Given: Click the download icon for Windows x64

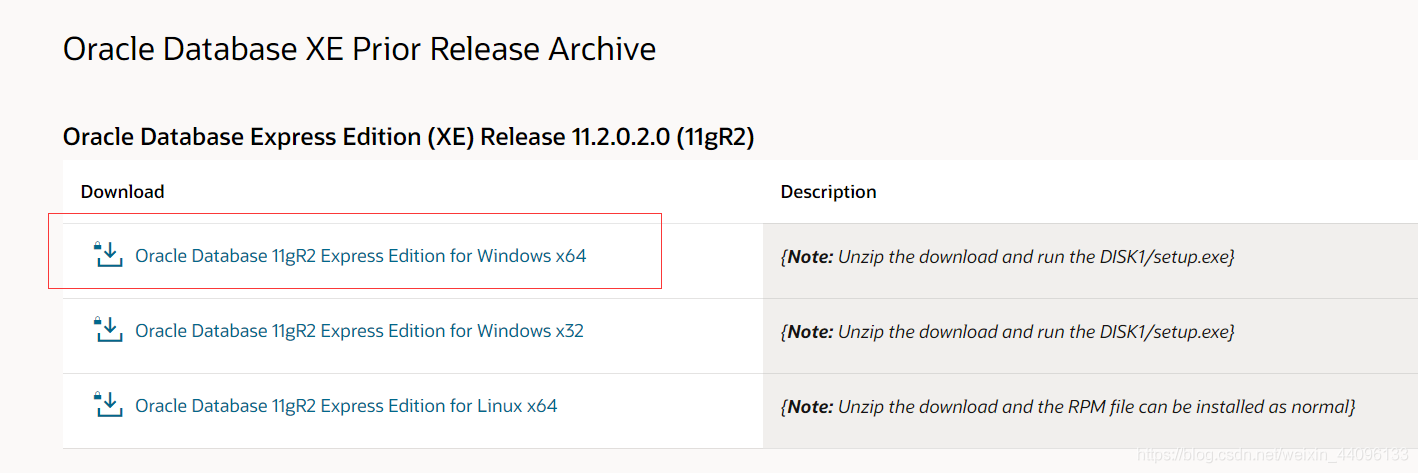Looking at the screenshot, I should pyautogui.click(x=107, y=255).
